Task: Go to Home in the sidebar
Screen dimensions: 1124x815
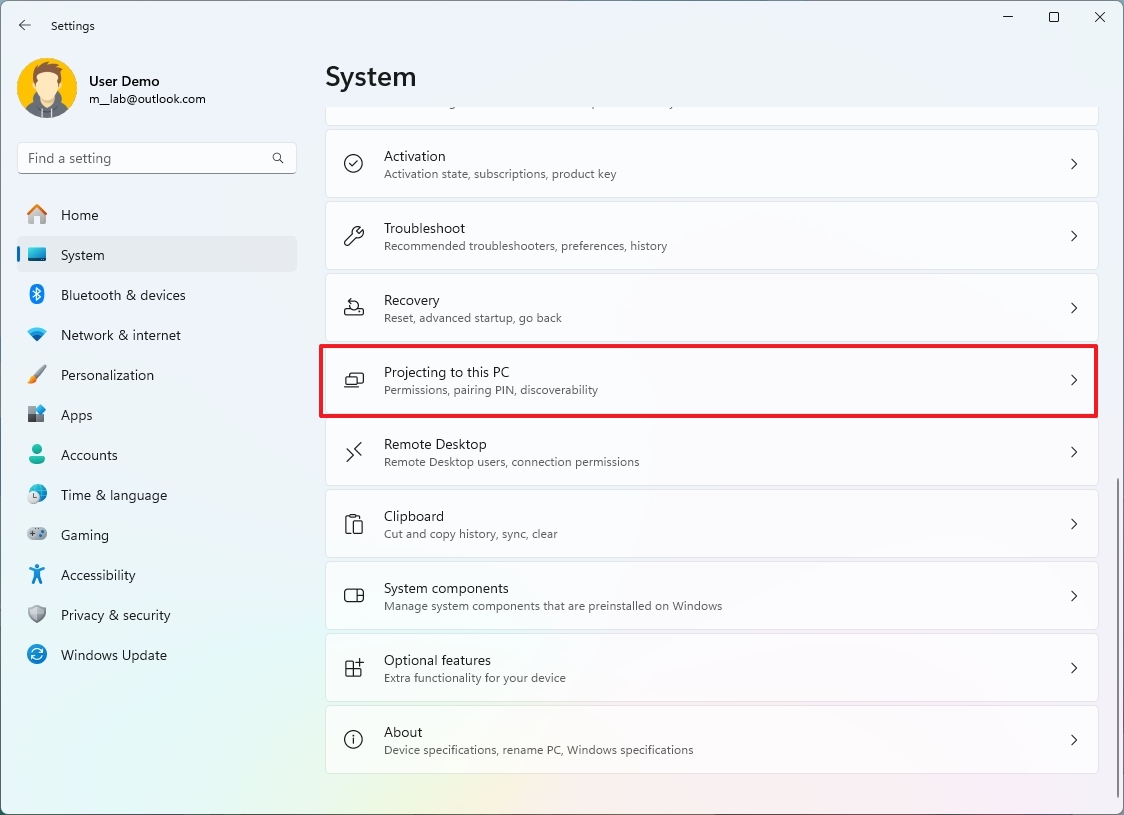Action: (157, 214)
